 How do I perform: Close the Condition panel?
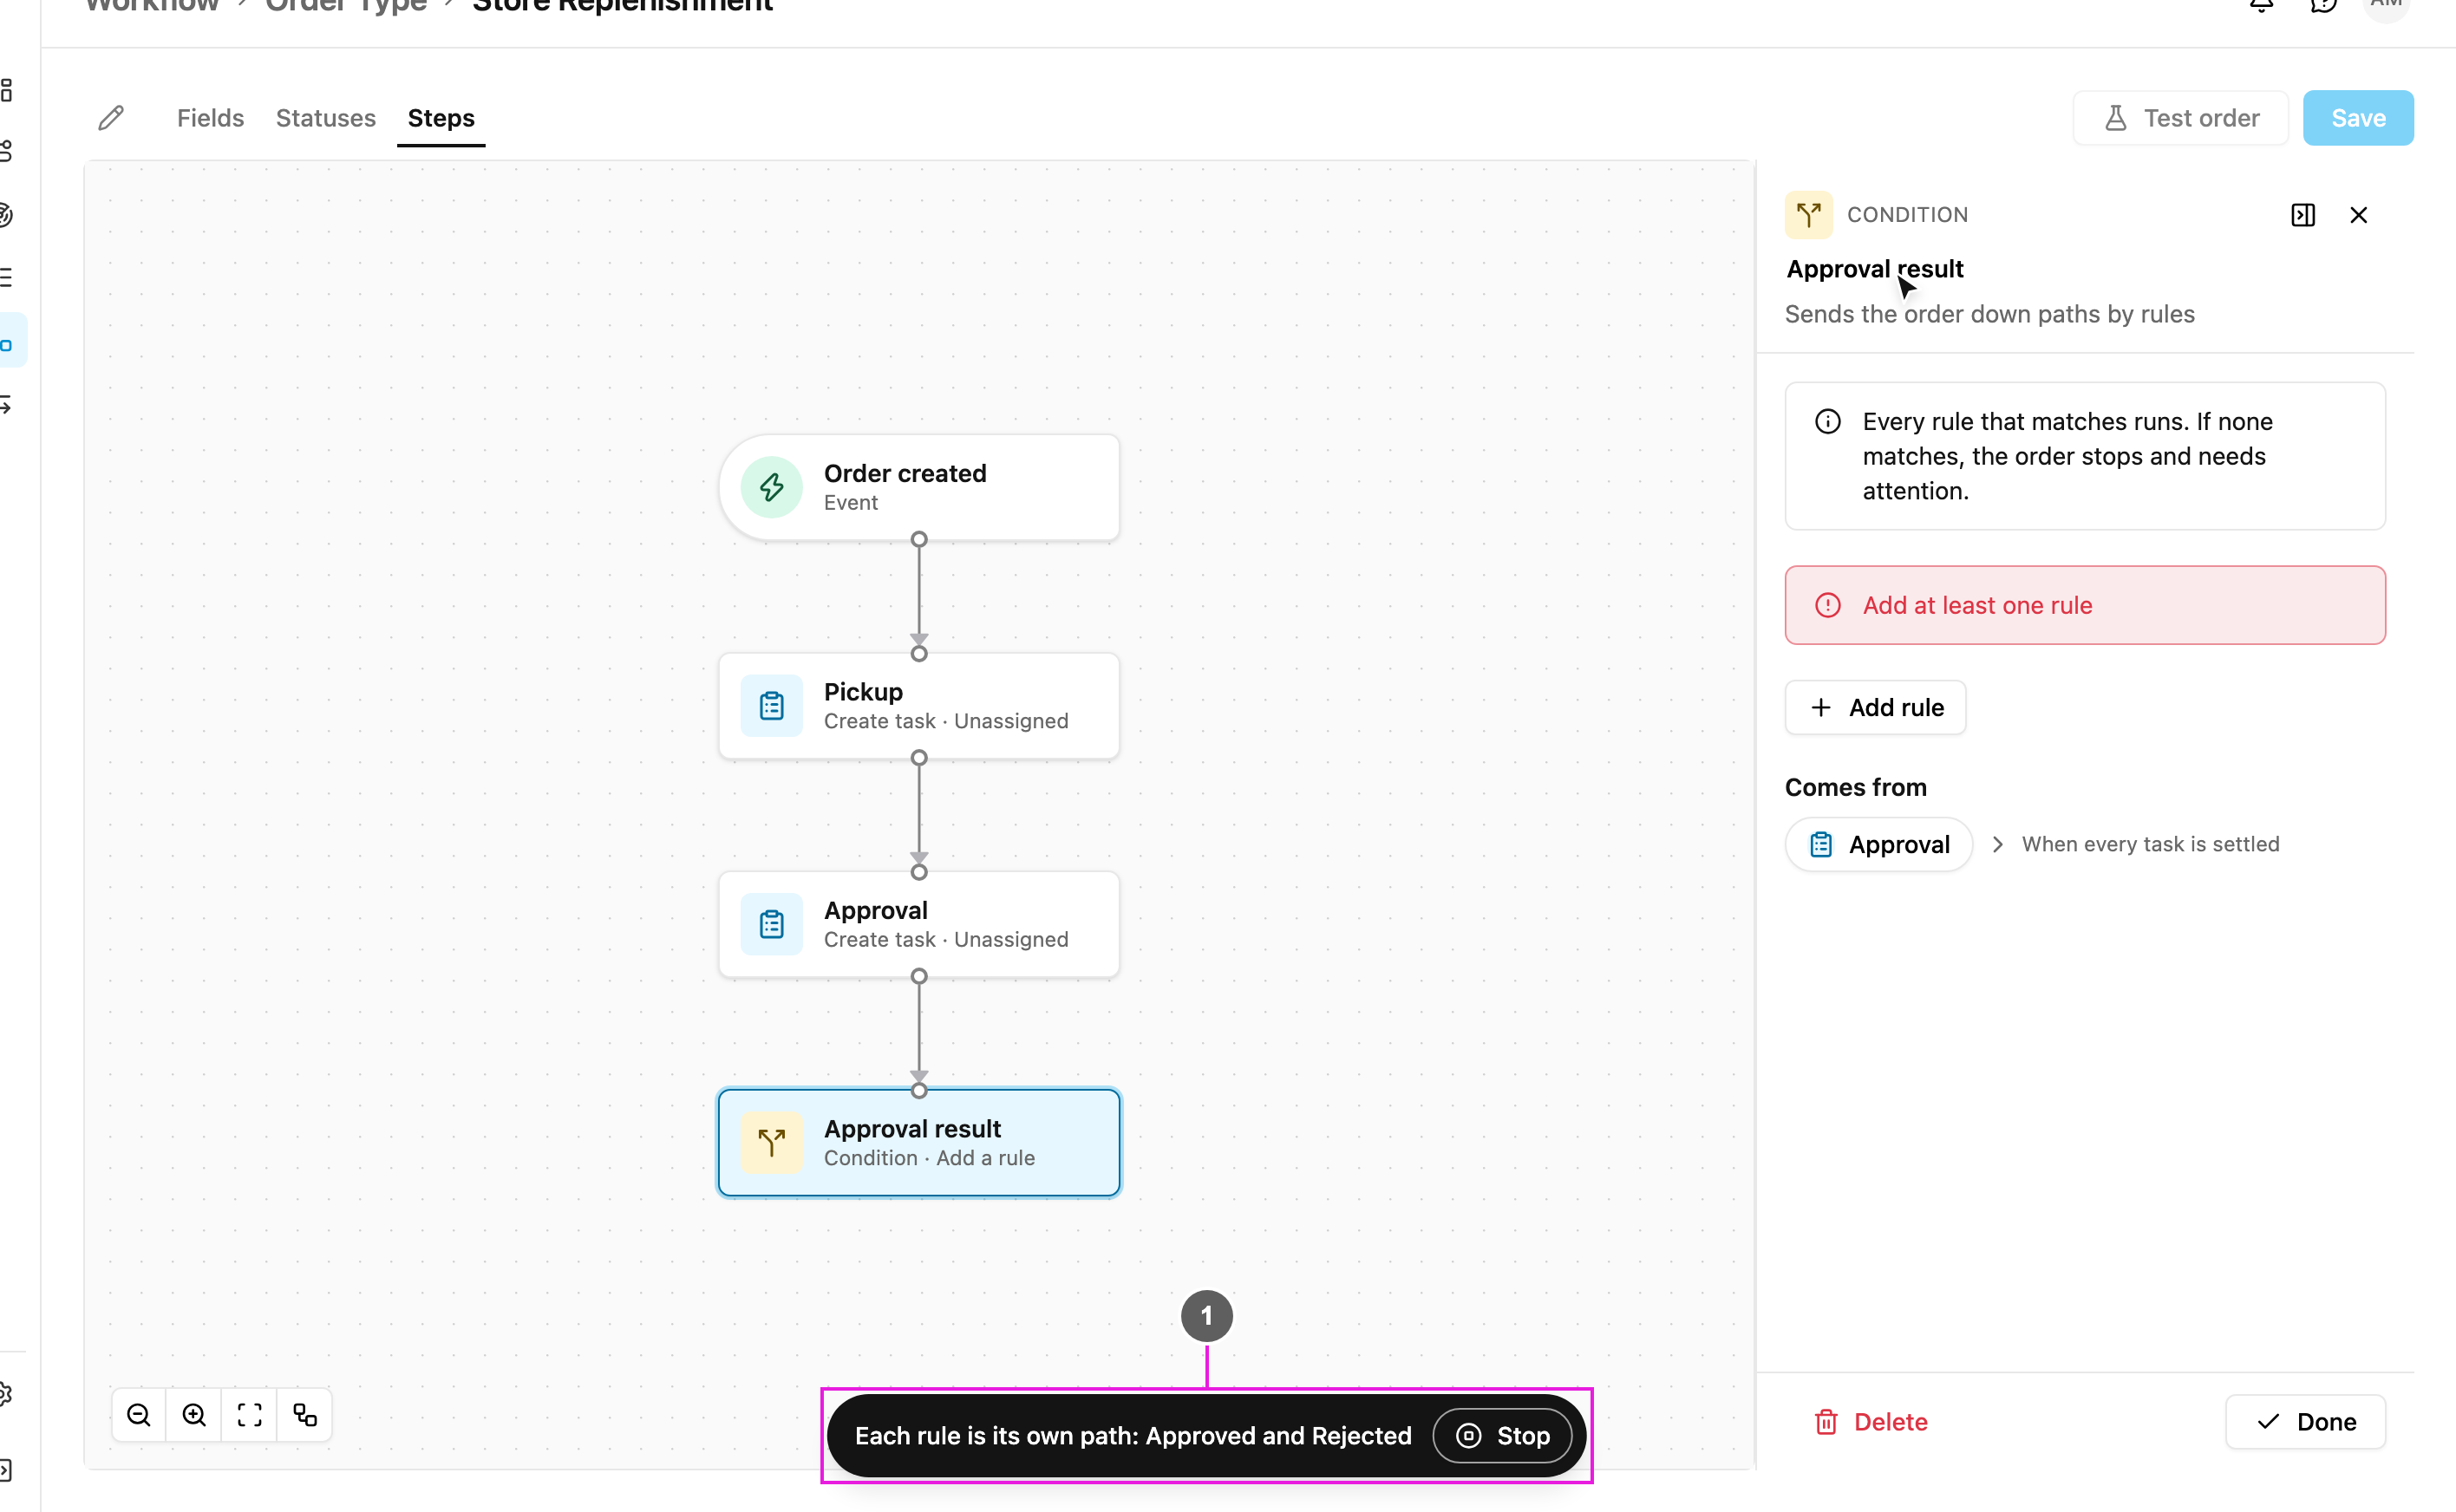2358,215
